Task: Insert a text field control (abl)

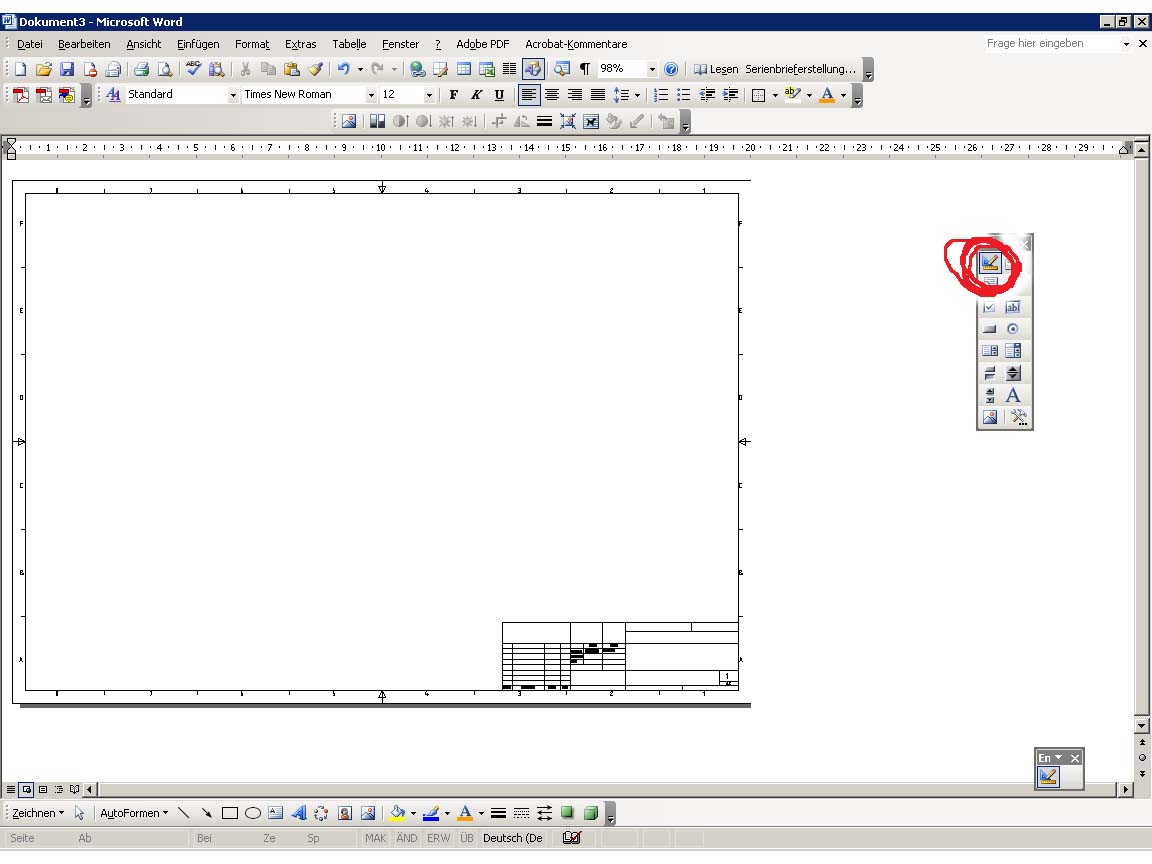Action: pos(1012,307)
